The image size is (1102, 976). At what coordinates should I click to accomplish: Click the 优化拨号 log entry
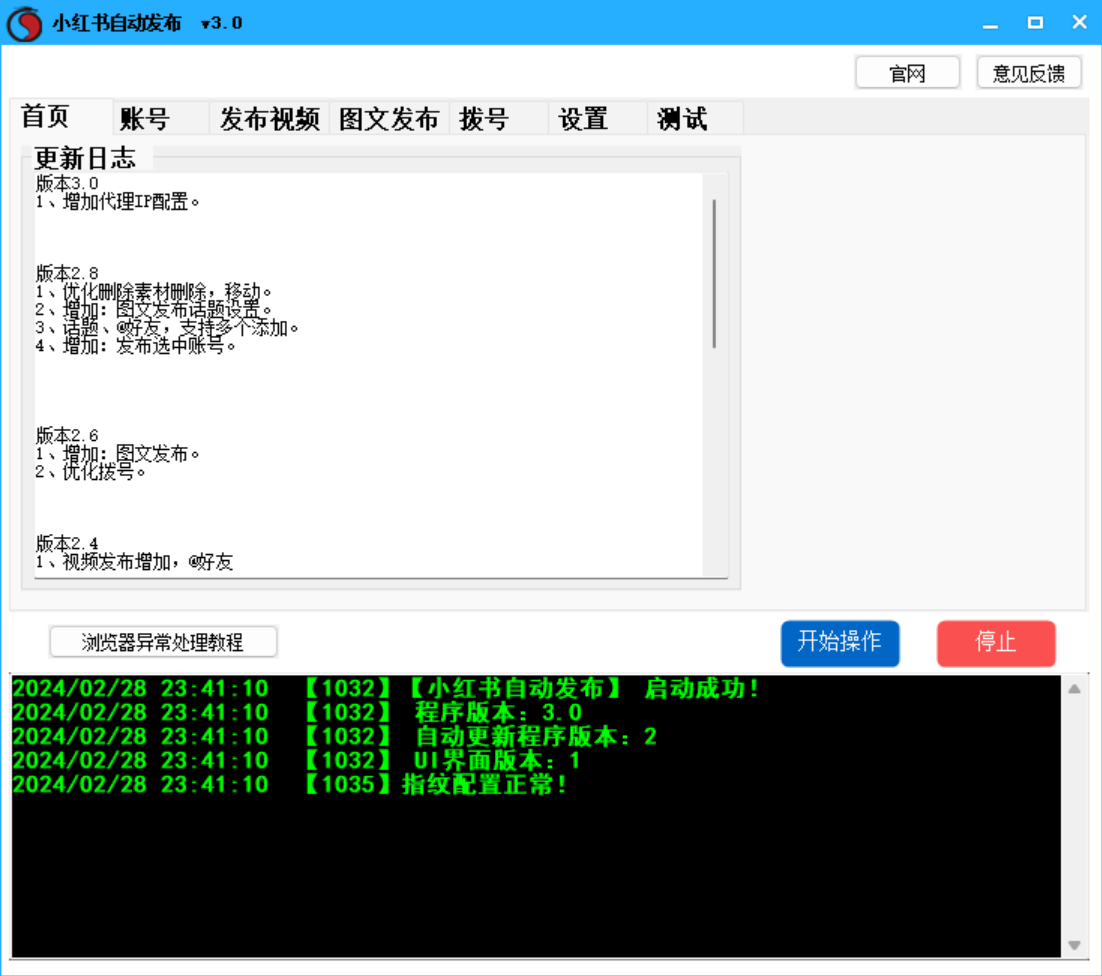(x=91, y=472)
